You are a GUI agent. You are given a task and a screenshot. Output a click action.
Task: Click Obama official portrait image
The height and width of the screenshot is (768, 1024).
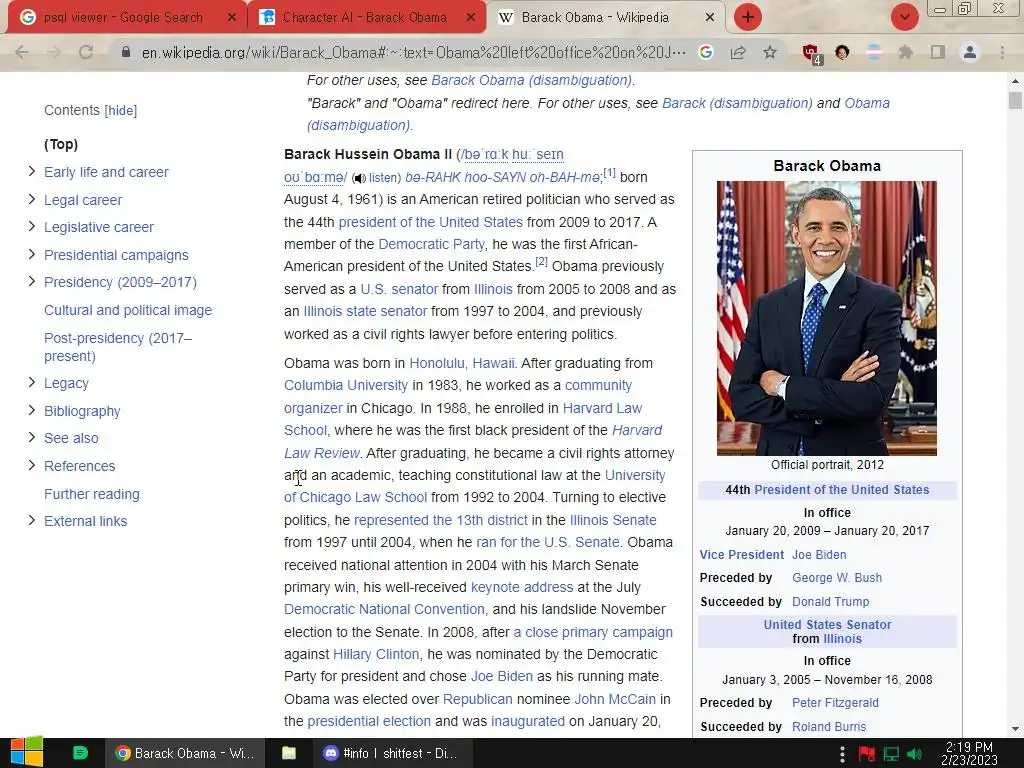click(x=826, y=318)
